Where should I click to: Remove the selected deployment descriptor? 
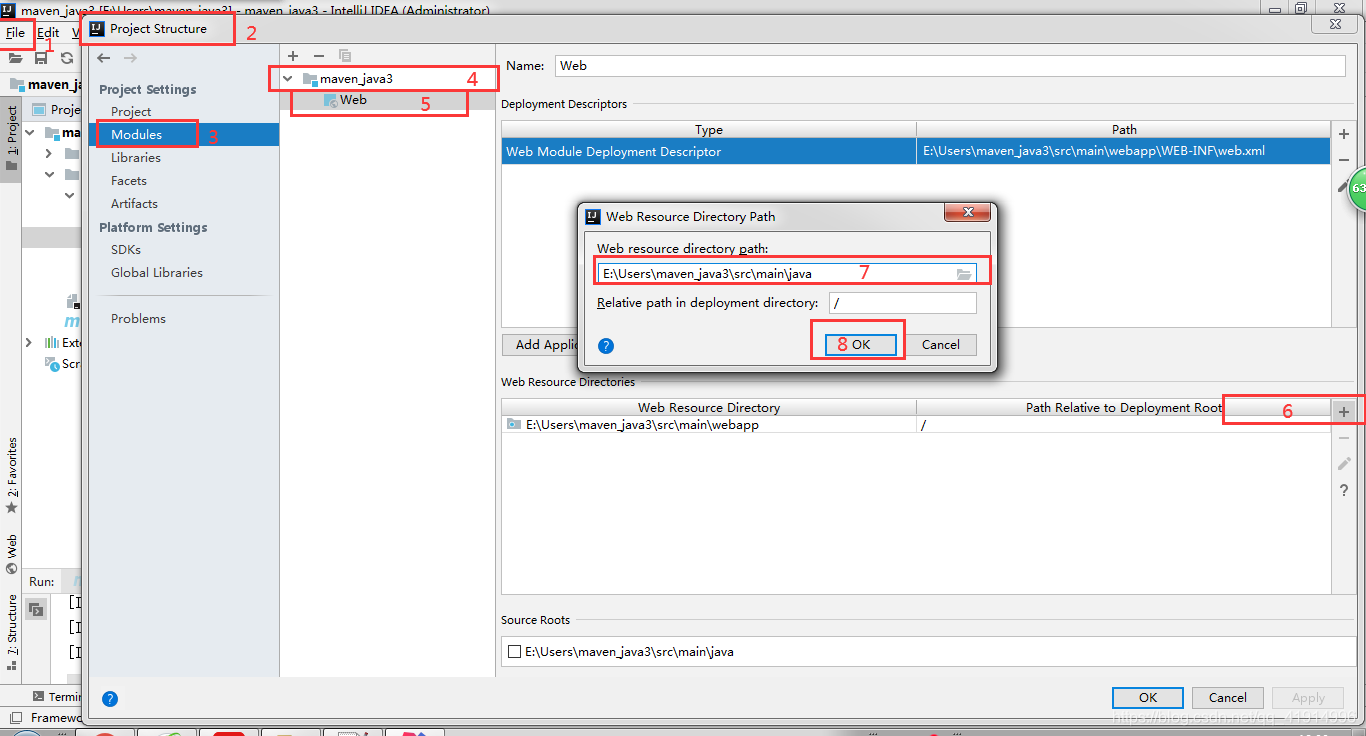pyautogui.click(x=1344, y=160)
